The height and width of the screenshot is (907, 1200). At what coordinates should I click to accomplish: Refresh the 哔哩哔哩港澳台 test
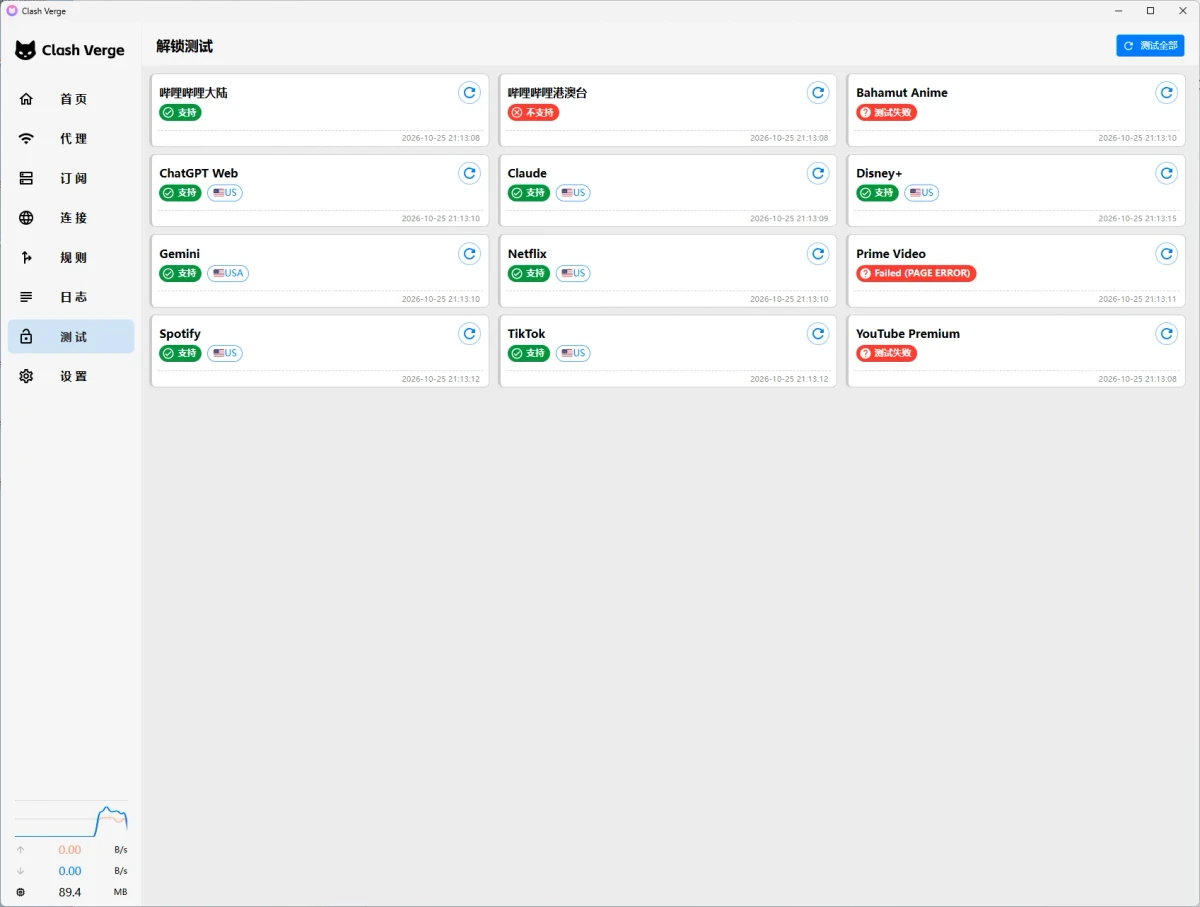818,93
